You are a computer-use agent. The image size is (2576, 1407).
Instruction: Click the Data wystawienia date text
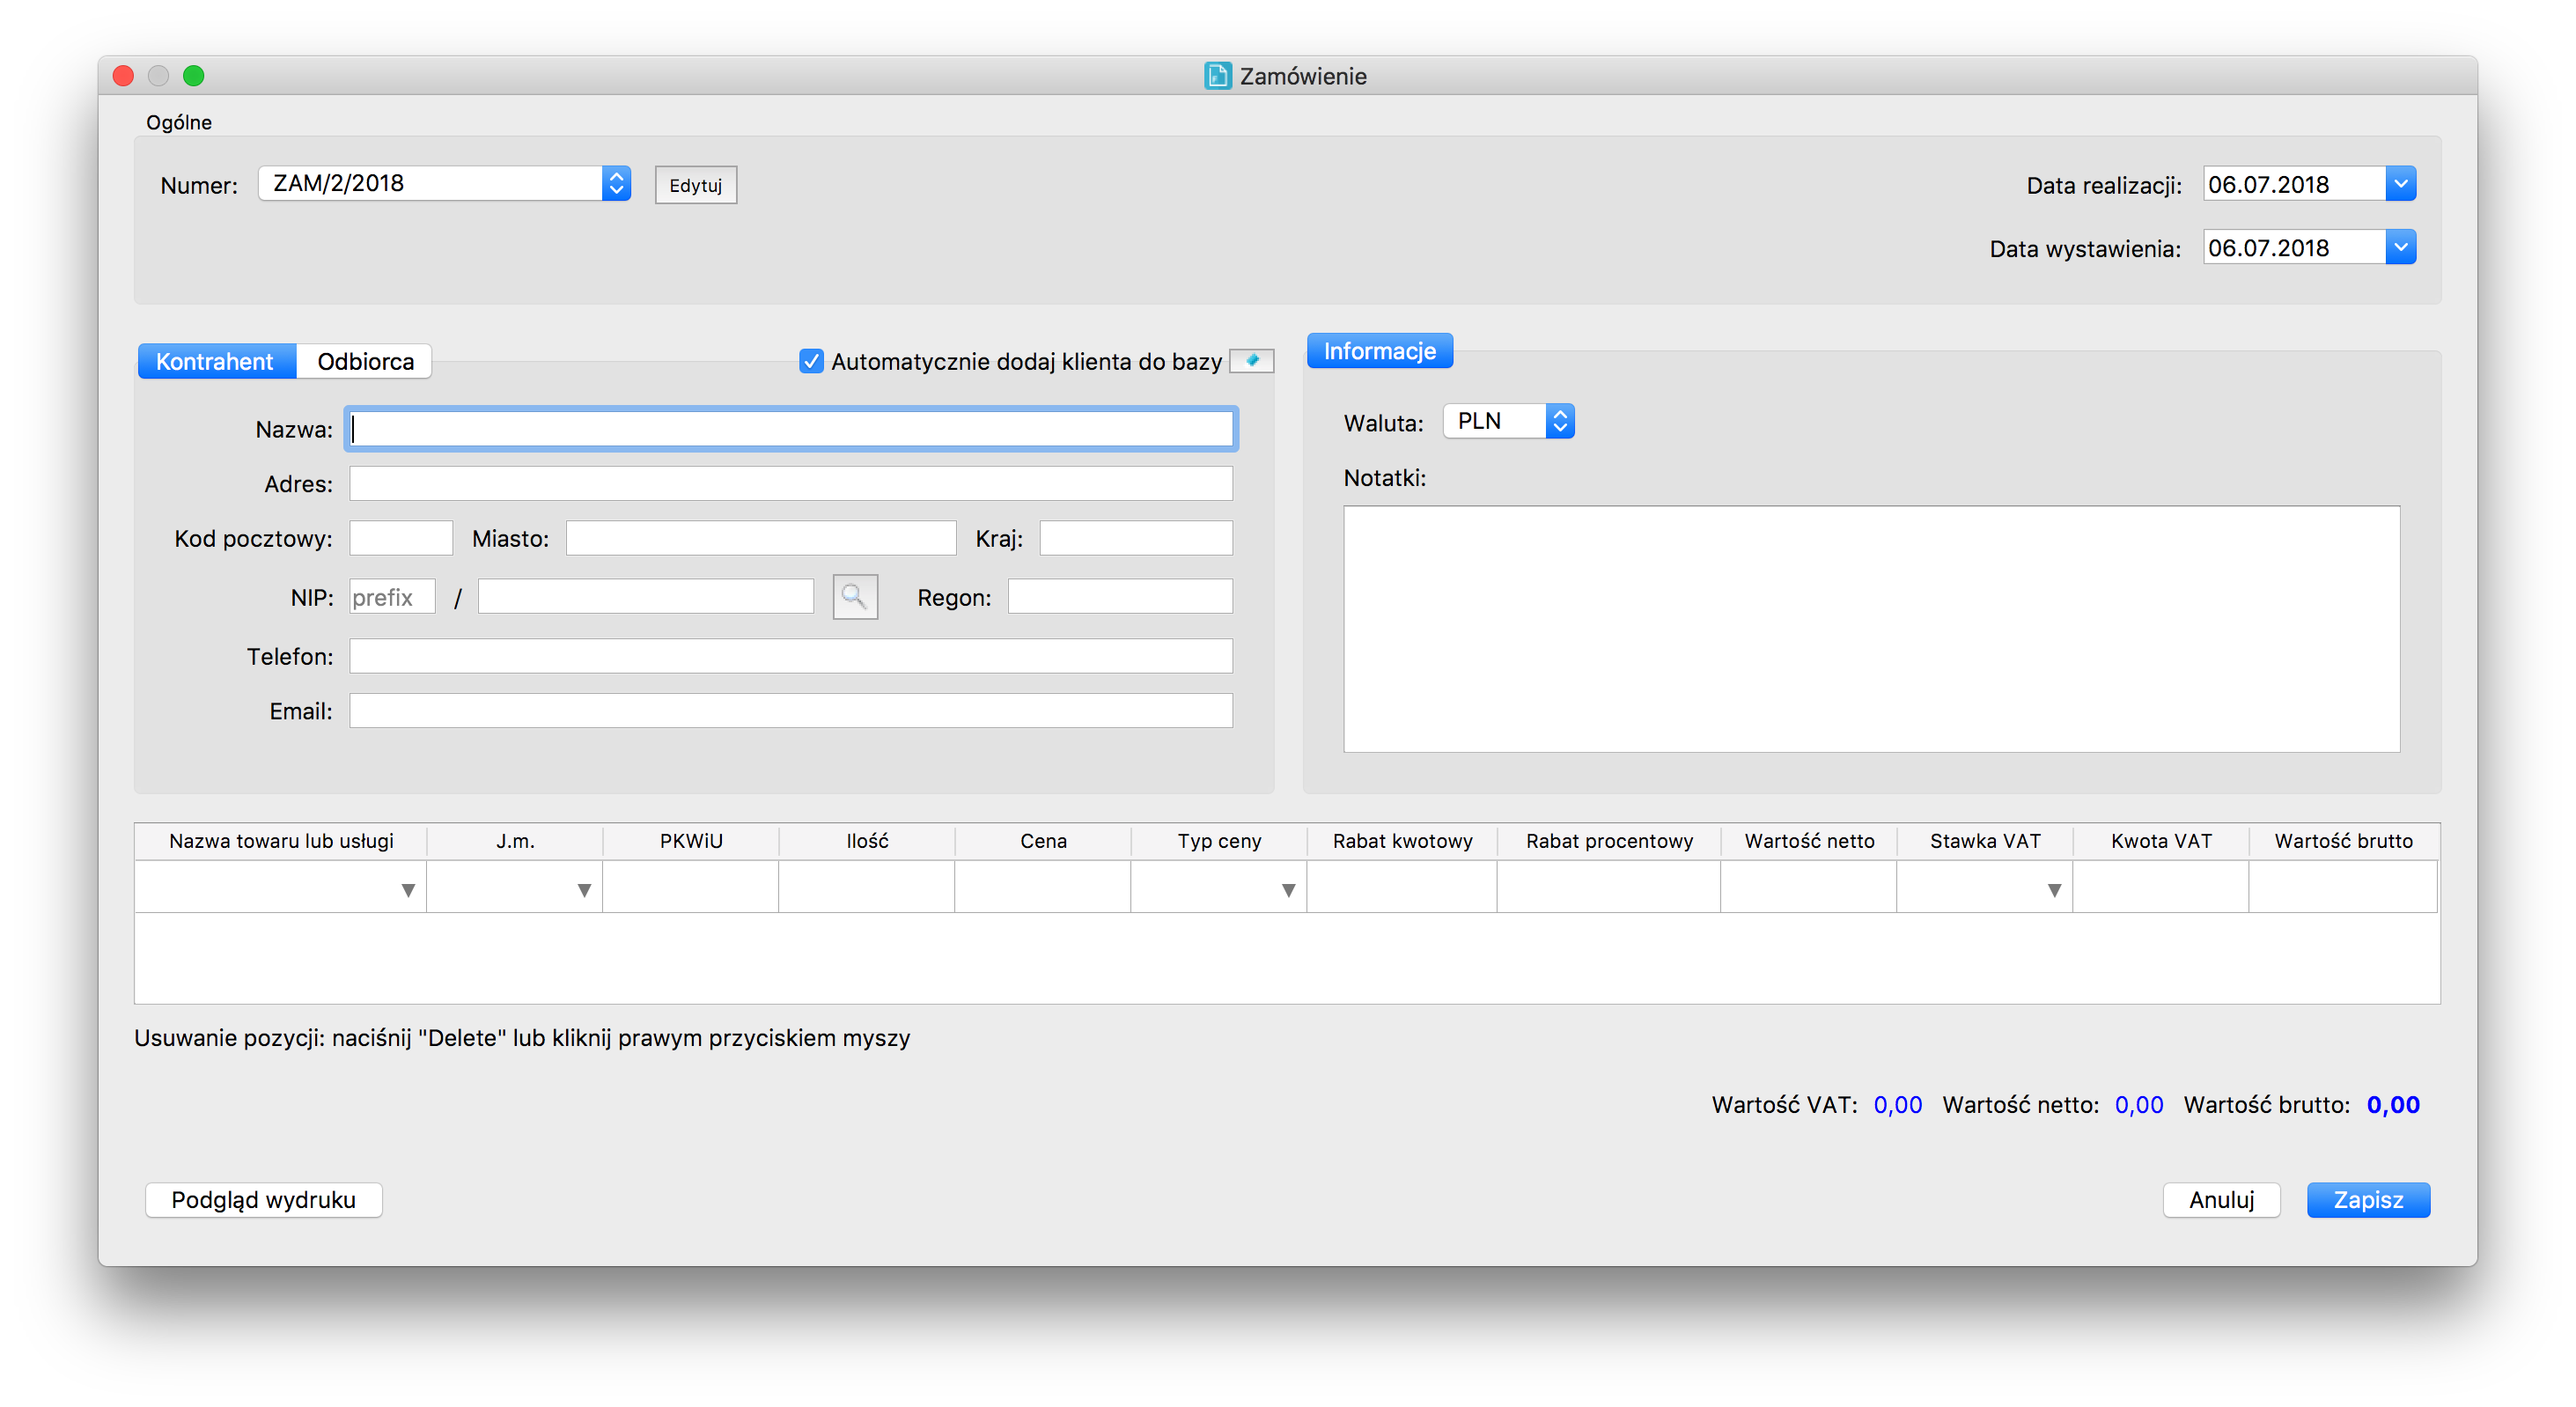pyautogui.click(x=2268, y=248)
